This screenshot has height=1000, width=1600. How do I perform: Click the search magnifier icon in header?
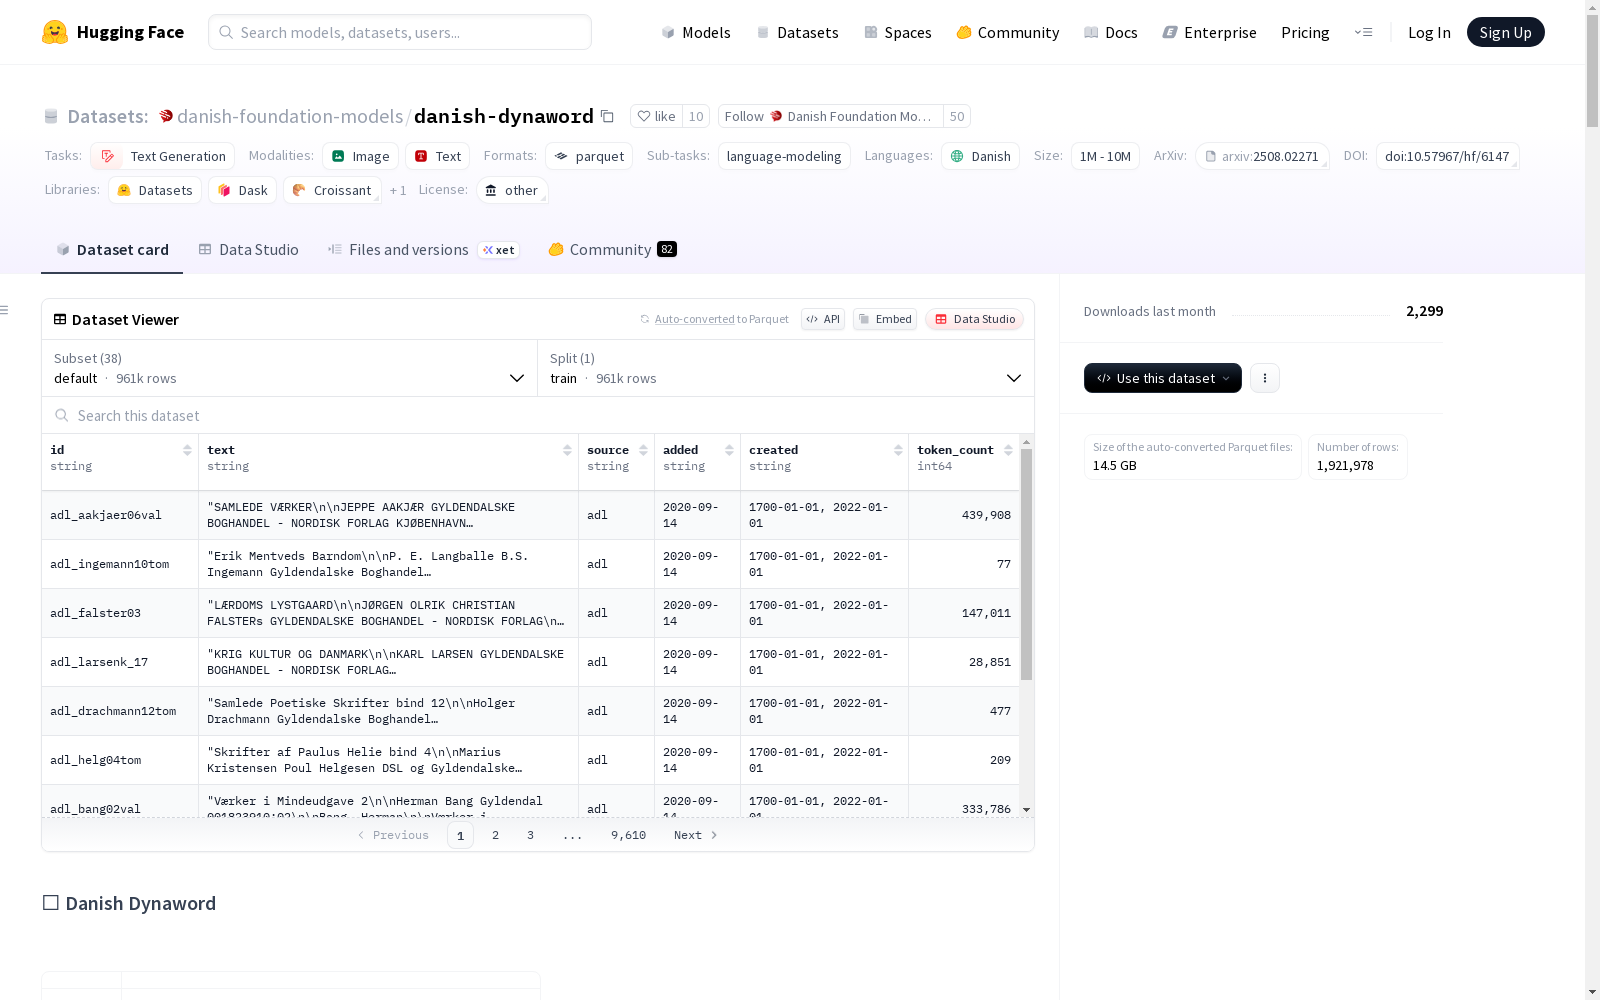click(x=226, y=32)
